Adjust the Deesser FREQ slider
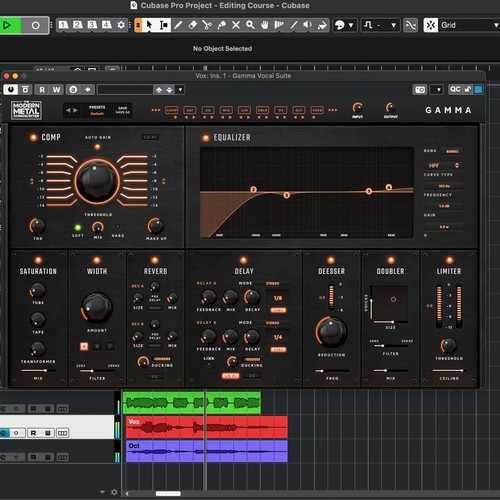The image size is (500, 500). (x=332, y=370)
